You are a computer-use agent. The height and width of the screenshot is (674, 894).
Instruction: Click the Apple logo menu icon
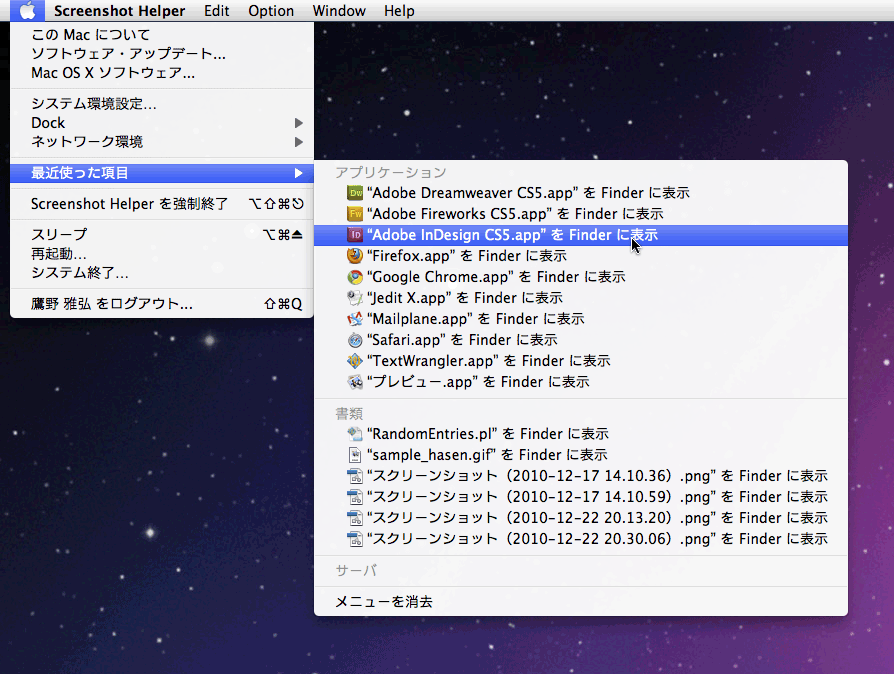[27, 10]
